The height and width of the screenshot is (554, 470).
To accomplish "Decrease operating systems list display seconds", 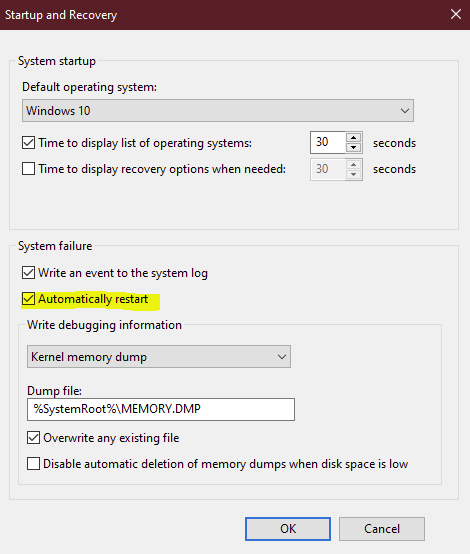I will click(353, 148).
